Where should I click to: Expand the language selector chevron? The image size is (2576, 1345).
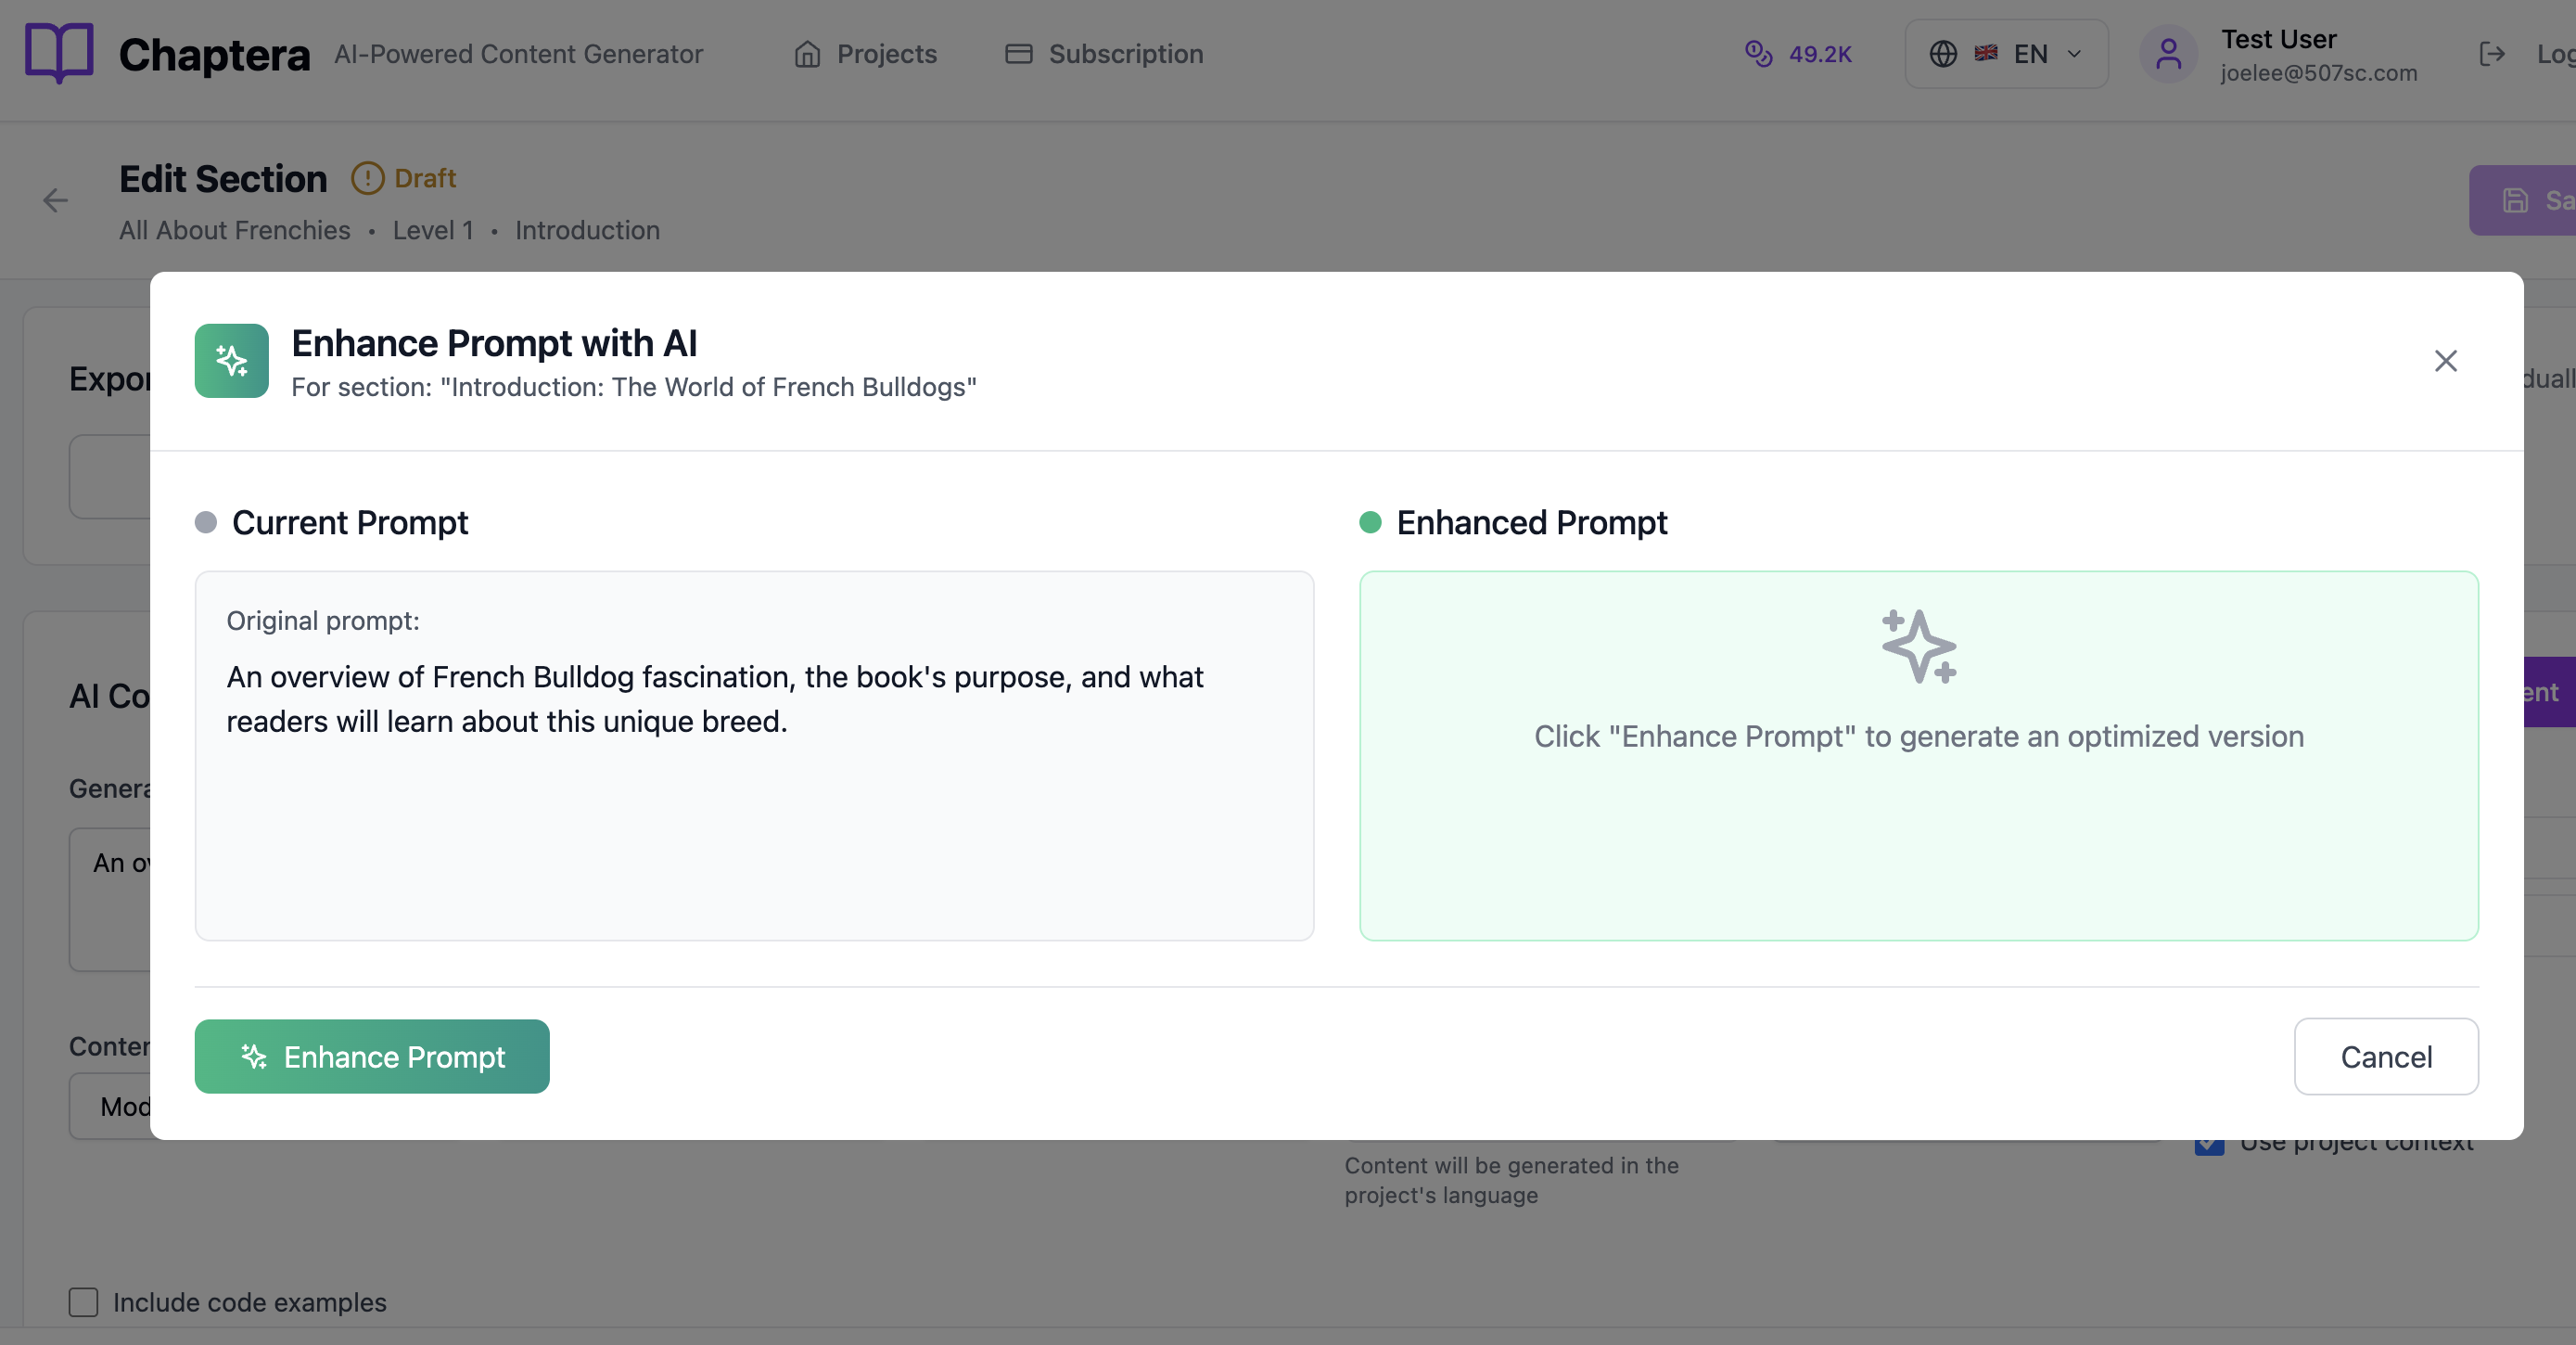click(2074, 54)
